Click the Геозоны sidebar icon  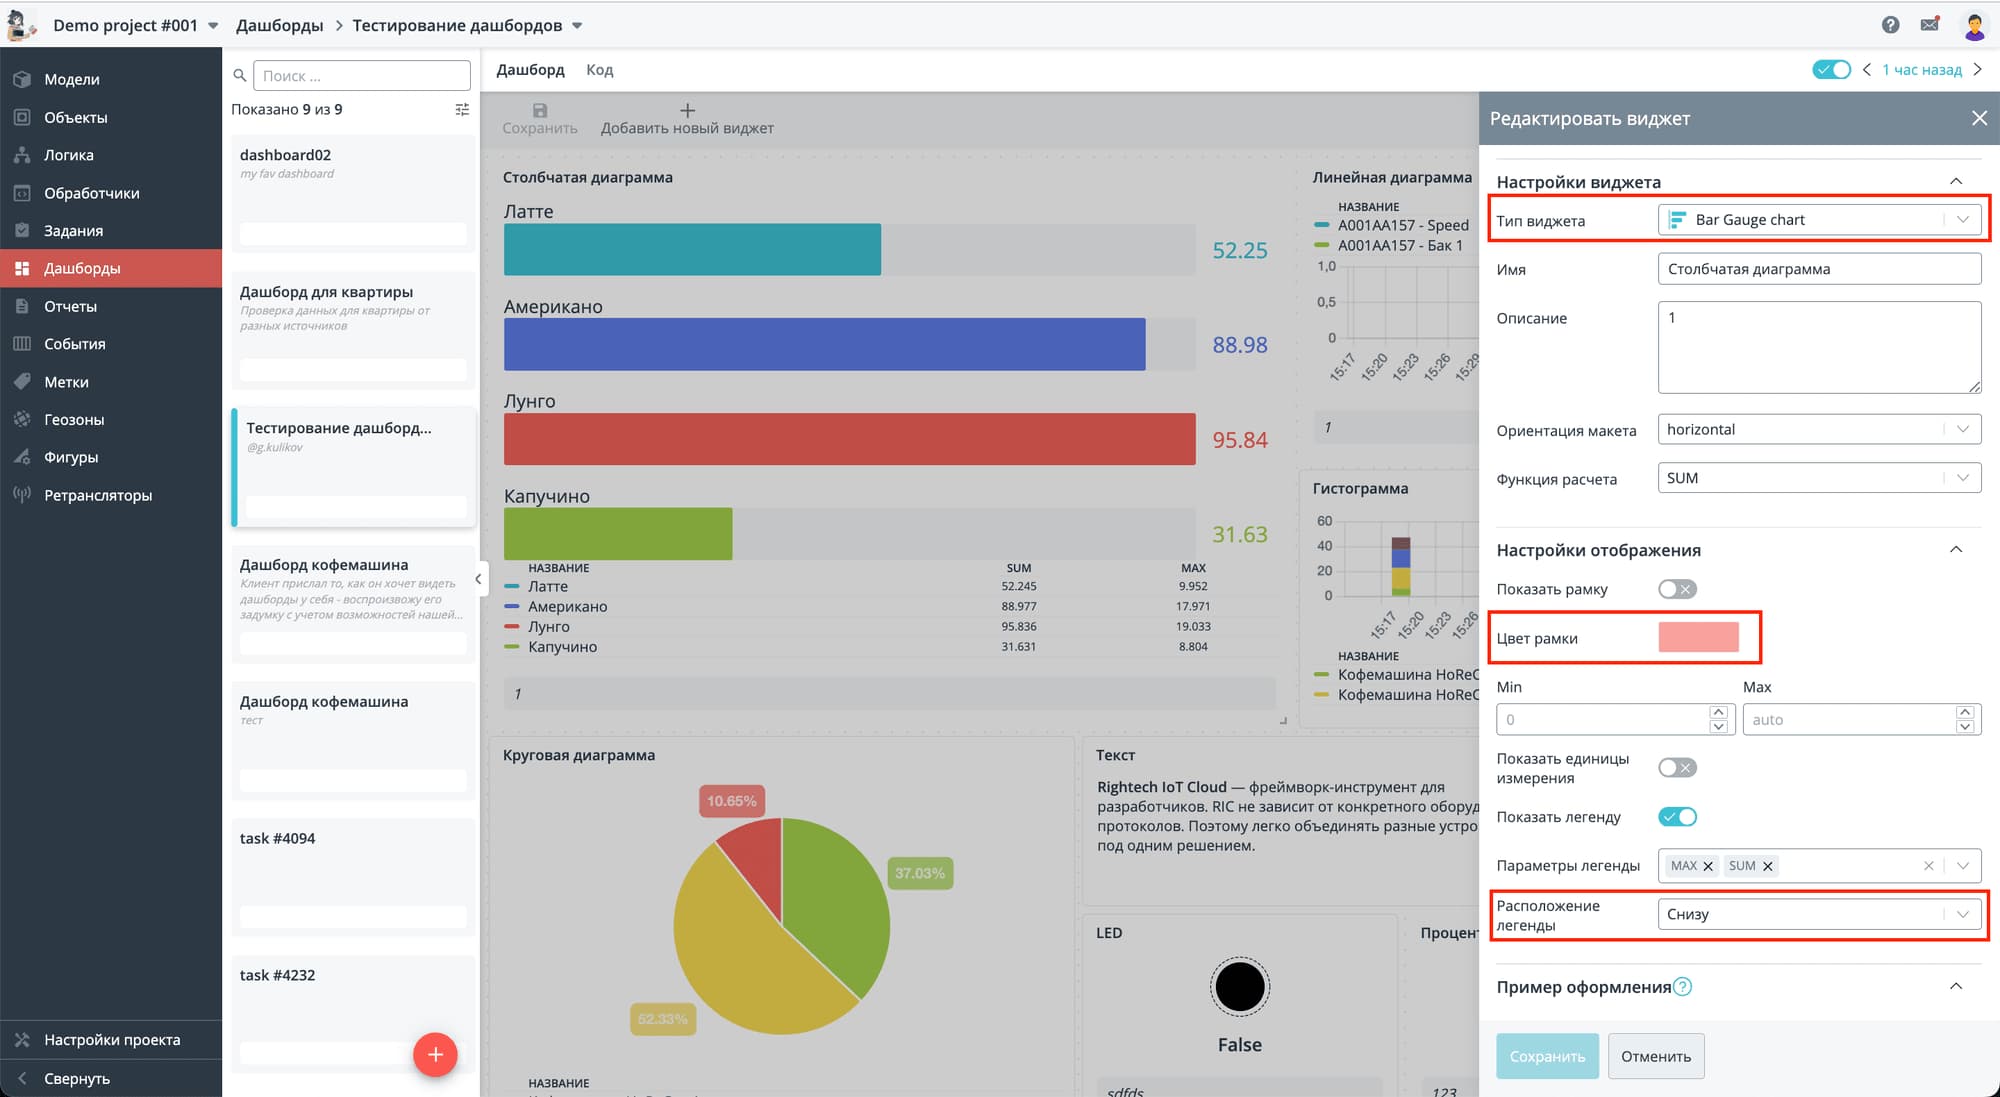[22, 419]
